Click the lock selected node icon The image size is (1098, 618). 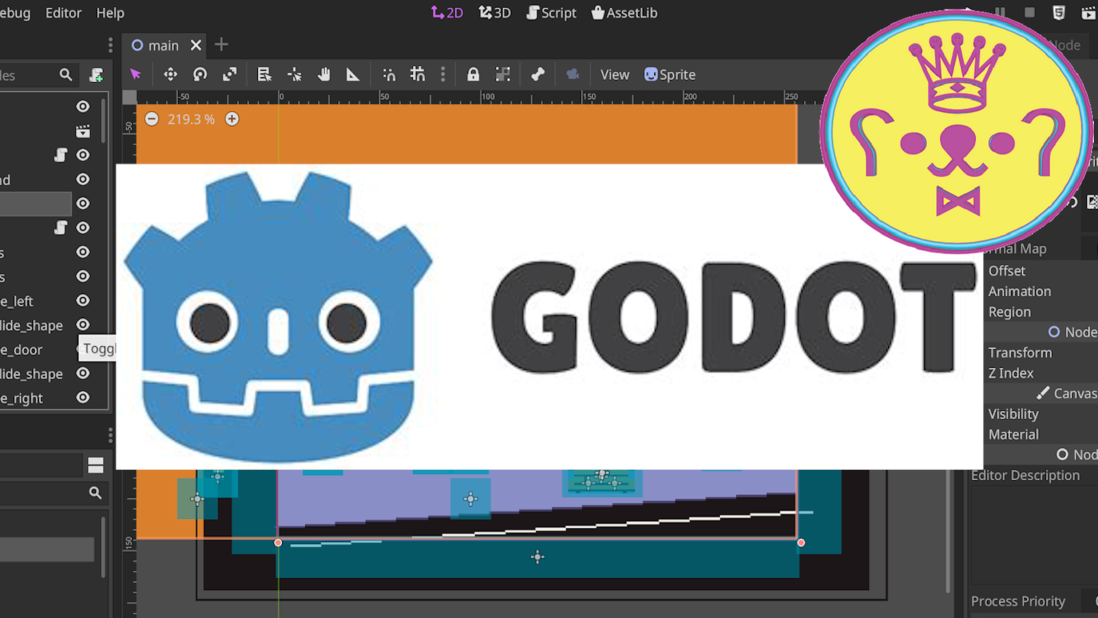[x=473, y=74]
